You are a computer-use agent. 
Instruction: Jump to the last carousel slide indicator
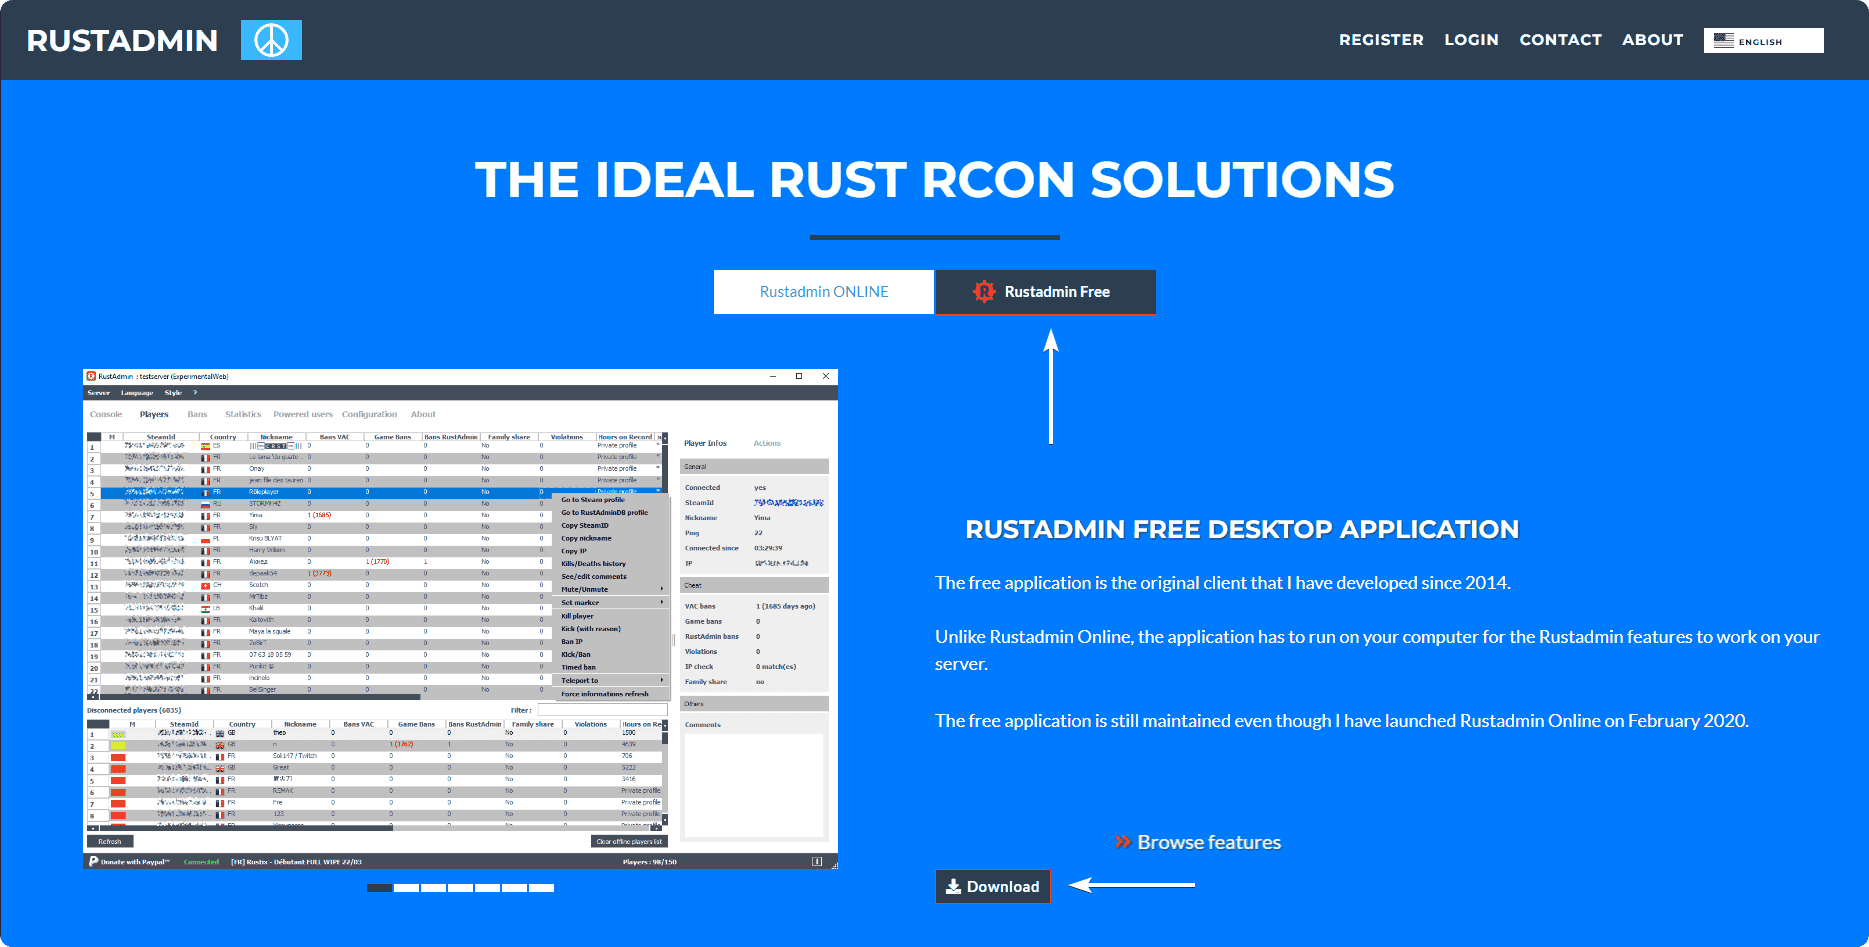pyautogui.click(x=541, y=888)
